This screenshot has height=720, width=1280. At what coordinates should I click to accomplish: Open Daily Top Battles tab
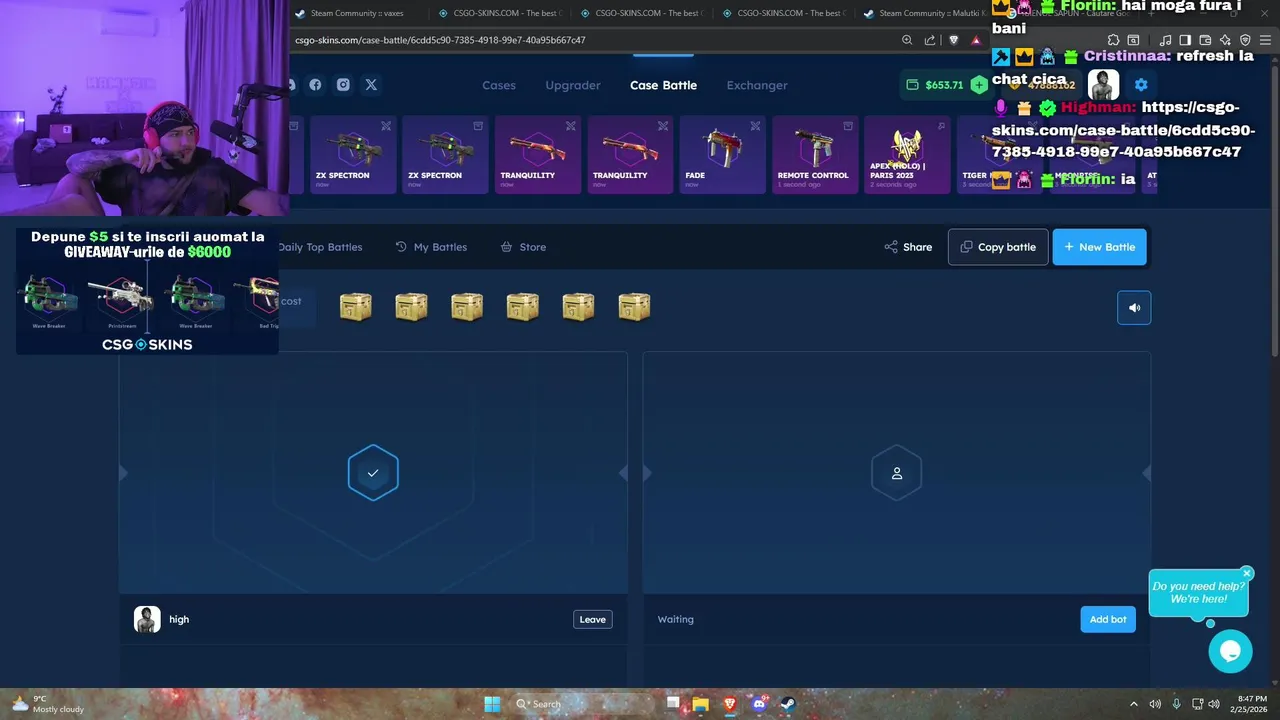point(320,247)
